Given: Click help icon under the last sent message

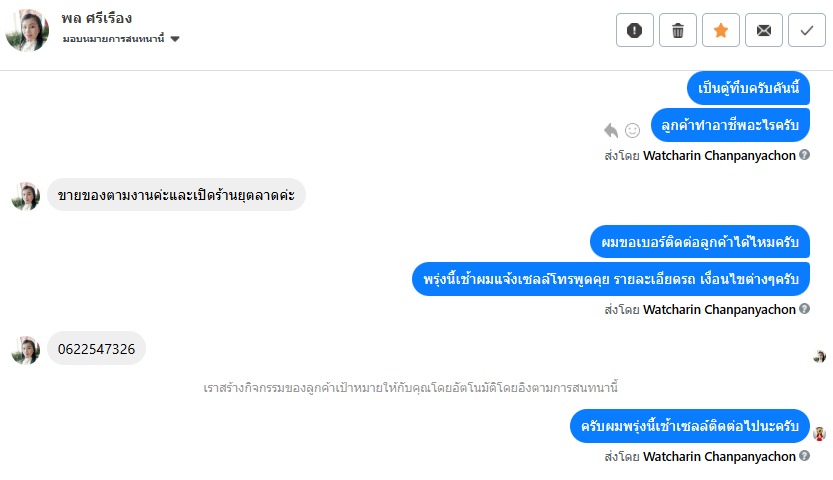Looking at the screenshot, I should (805, 457).
